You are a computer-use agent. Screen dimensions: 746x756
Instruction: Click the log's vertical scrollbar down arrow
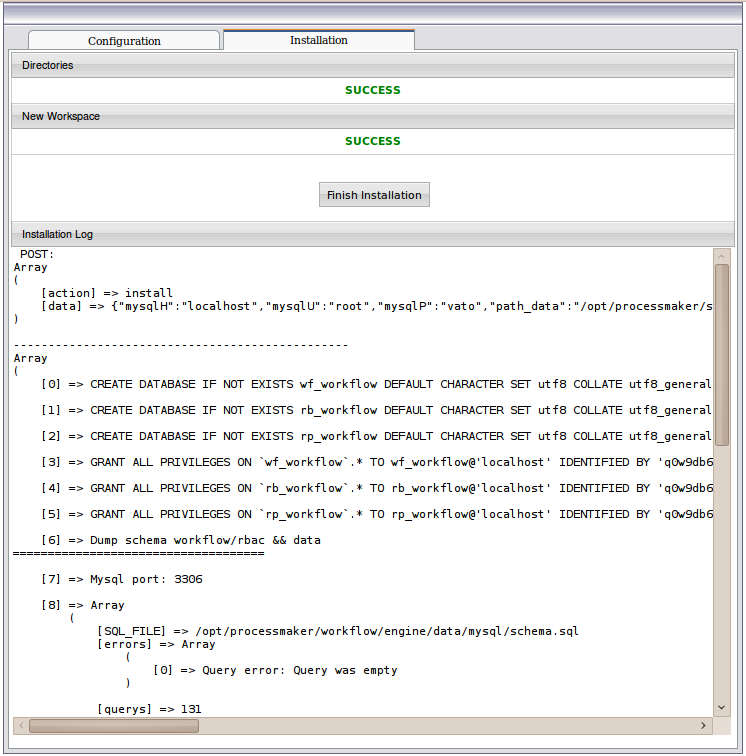(x=722, y=708)
